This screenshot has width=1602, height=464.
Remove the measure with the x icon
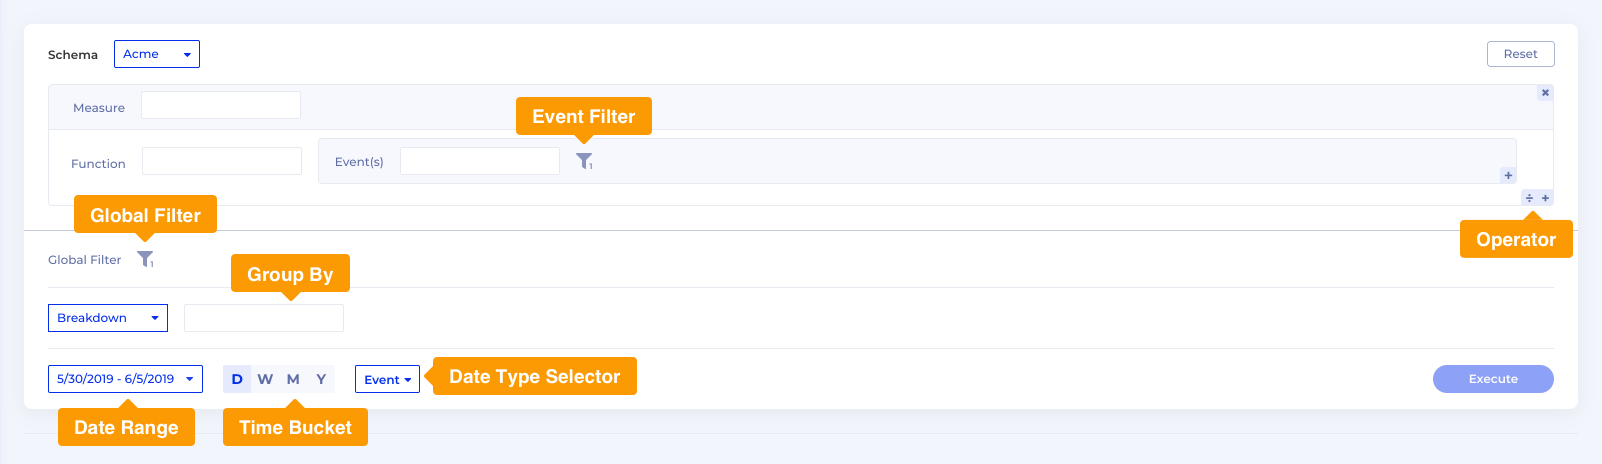(1545, 93)
